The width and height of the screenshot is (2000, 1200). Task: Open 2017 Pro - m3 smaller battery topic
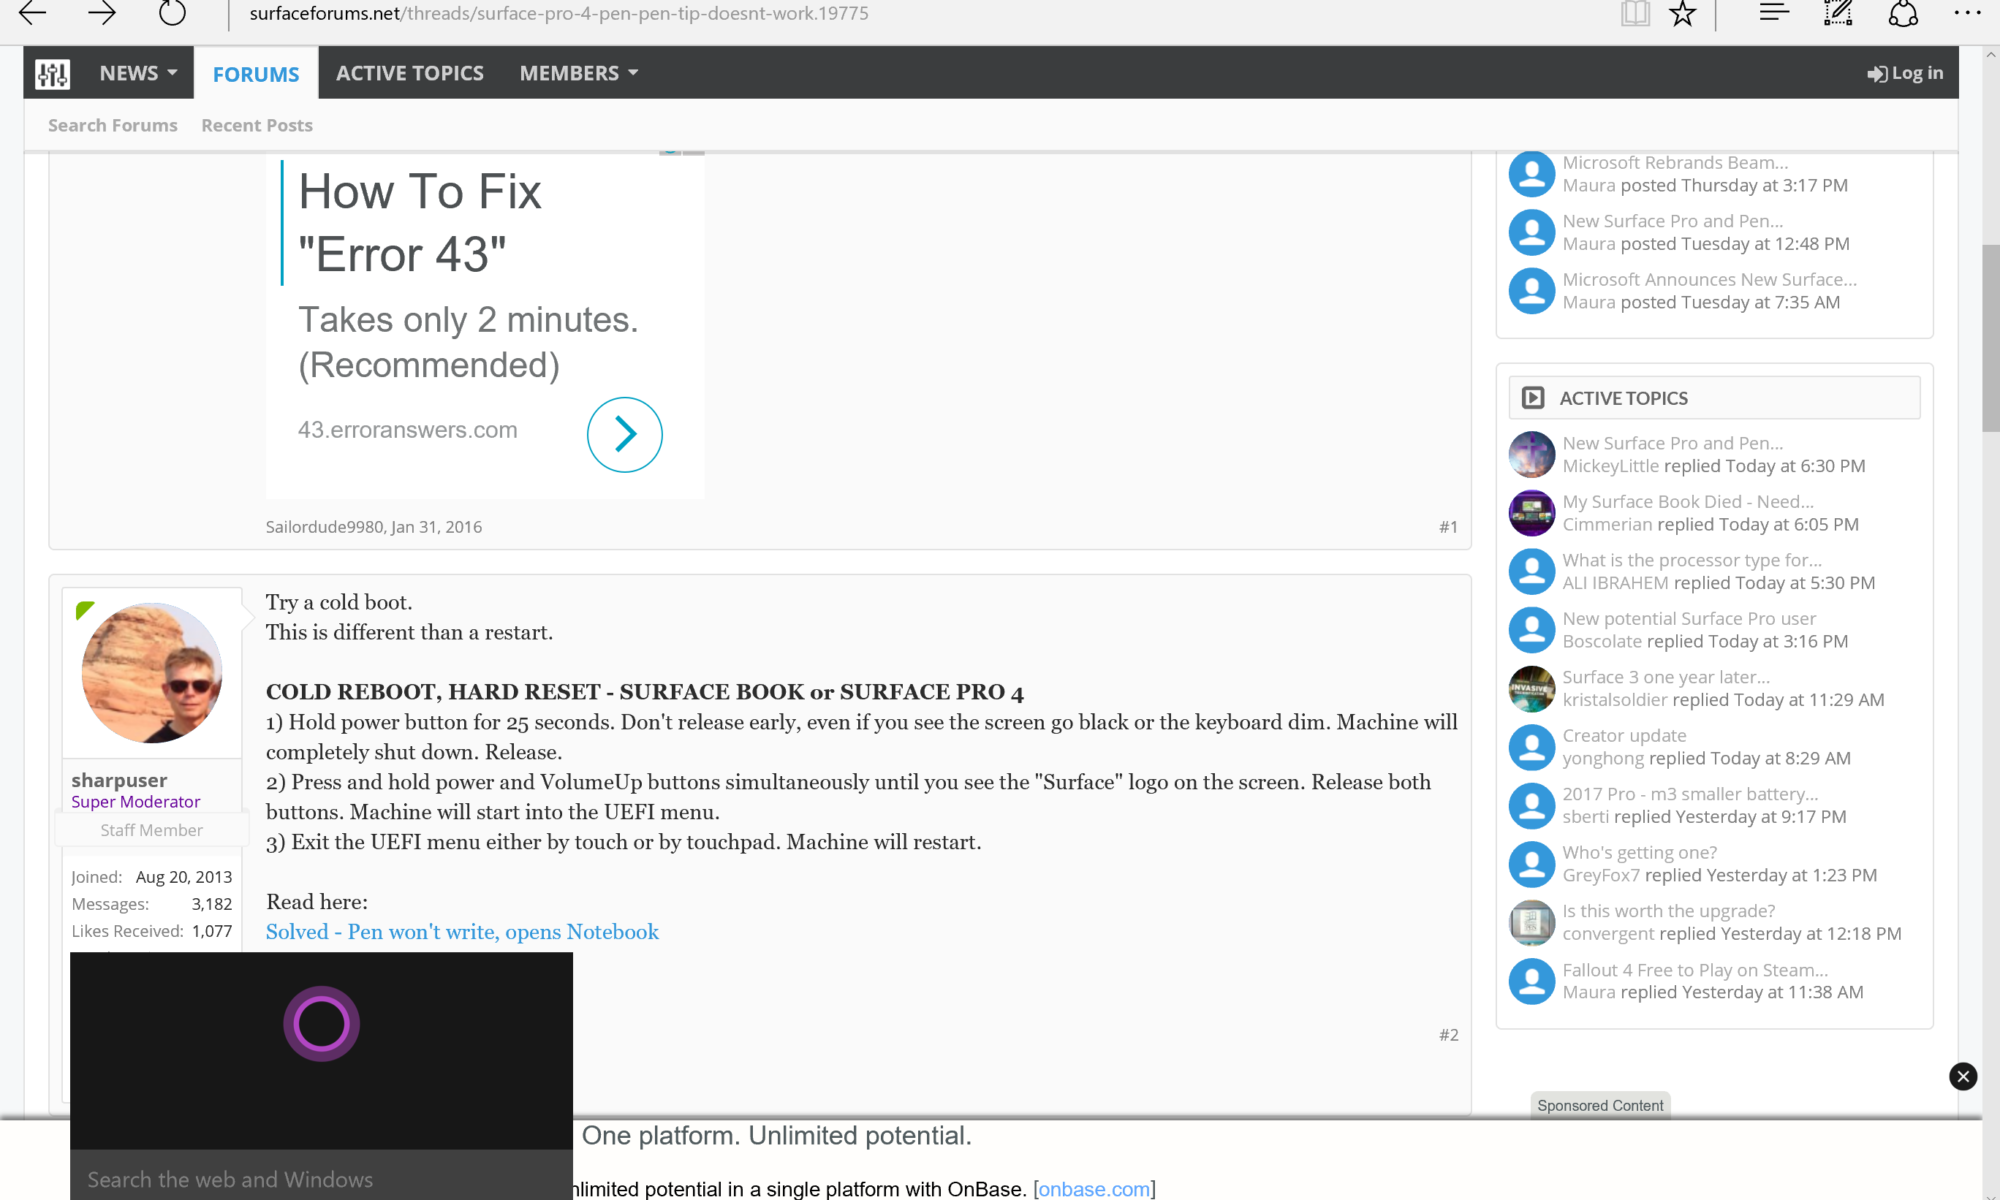click(x=1690, y=794)
